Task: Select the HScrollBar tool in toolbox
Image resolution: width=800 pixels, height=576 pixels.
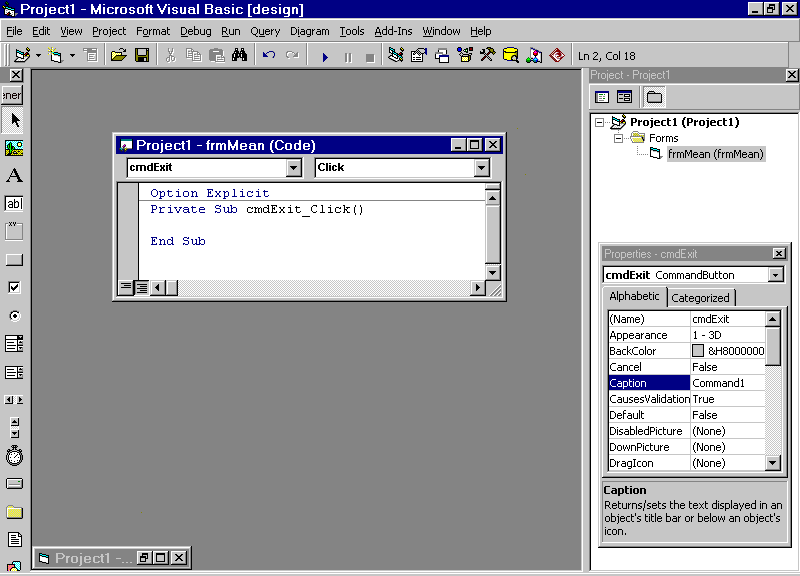Action: (x=14, y=400)
